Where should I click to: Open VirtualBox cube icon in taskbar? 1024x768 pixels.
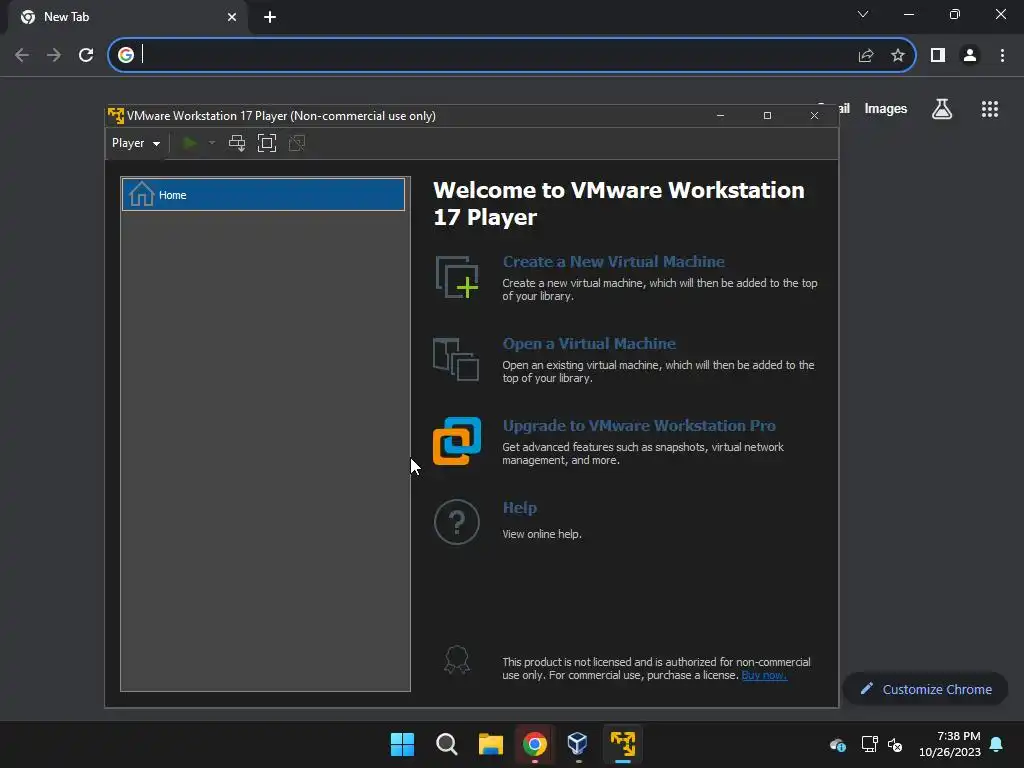point(578,744)
